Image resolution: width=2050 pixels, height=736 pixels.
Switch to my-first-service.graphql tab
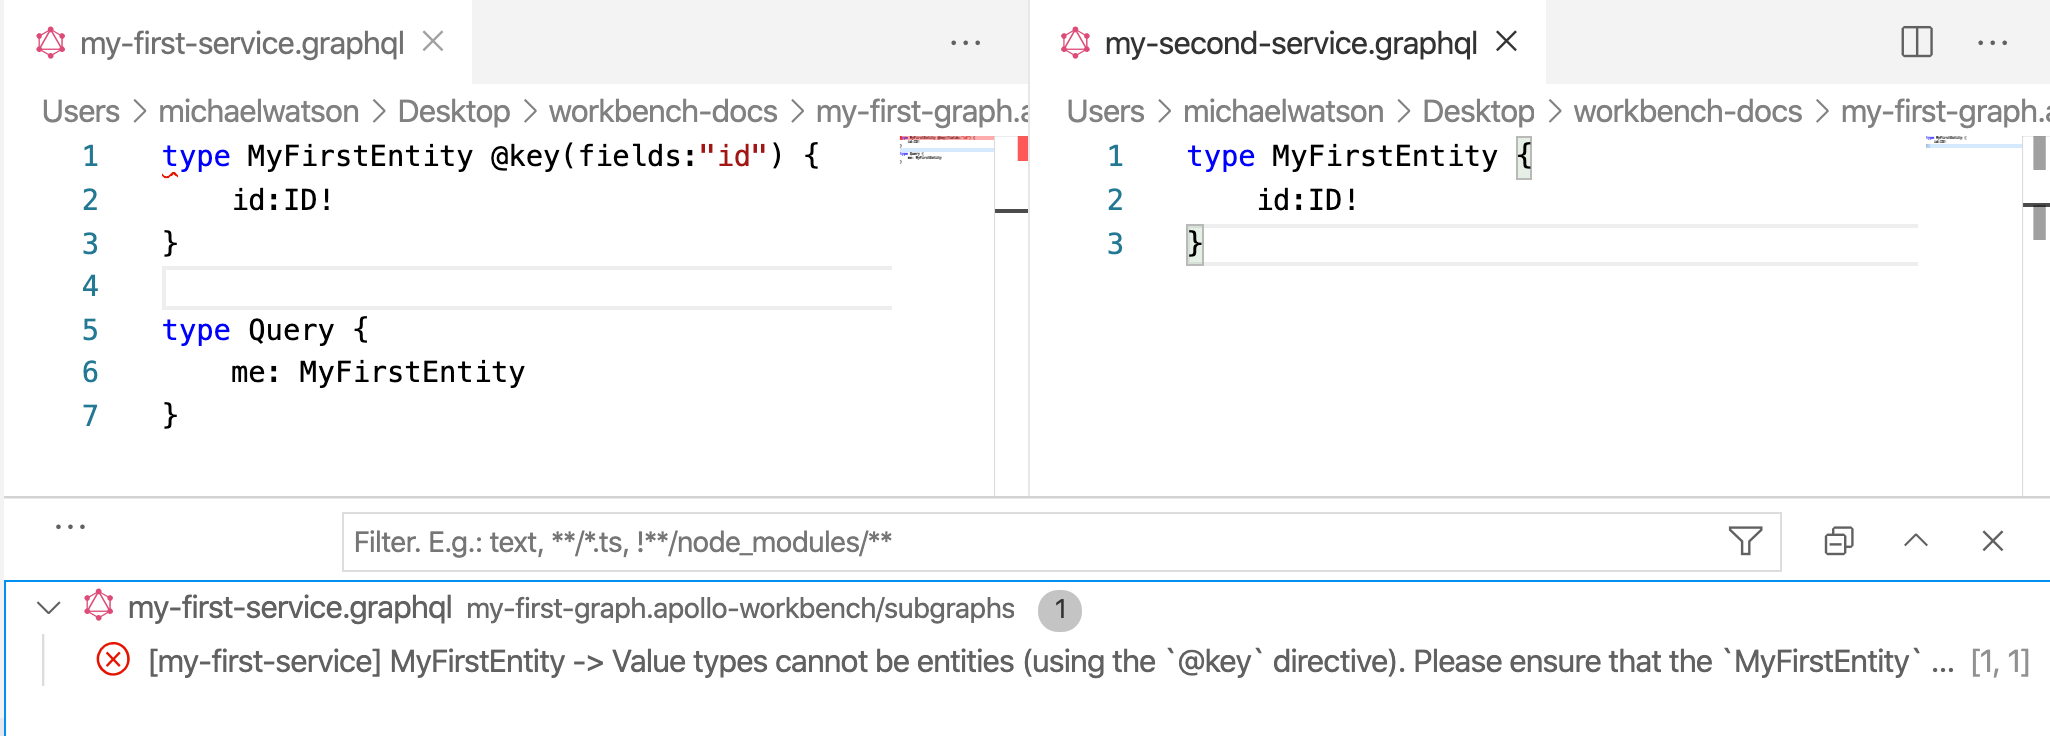240,43
